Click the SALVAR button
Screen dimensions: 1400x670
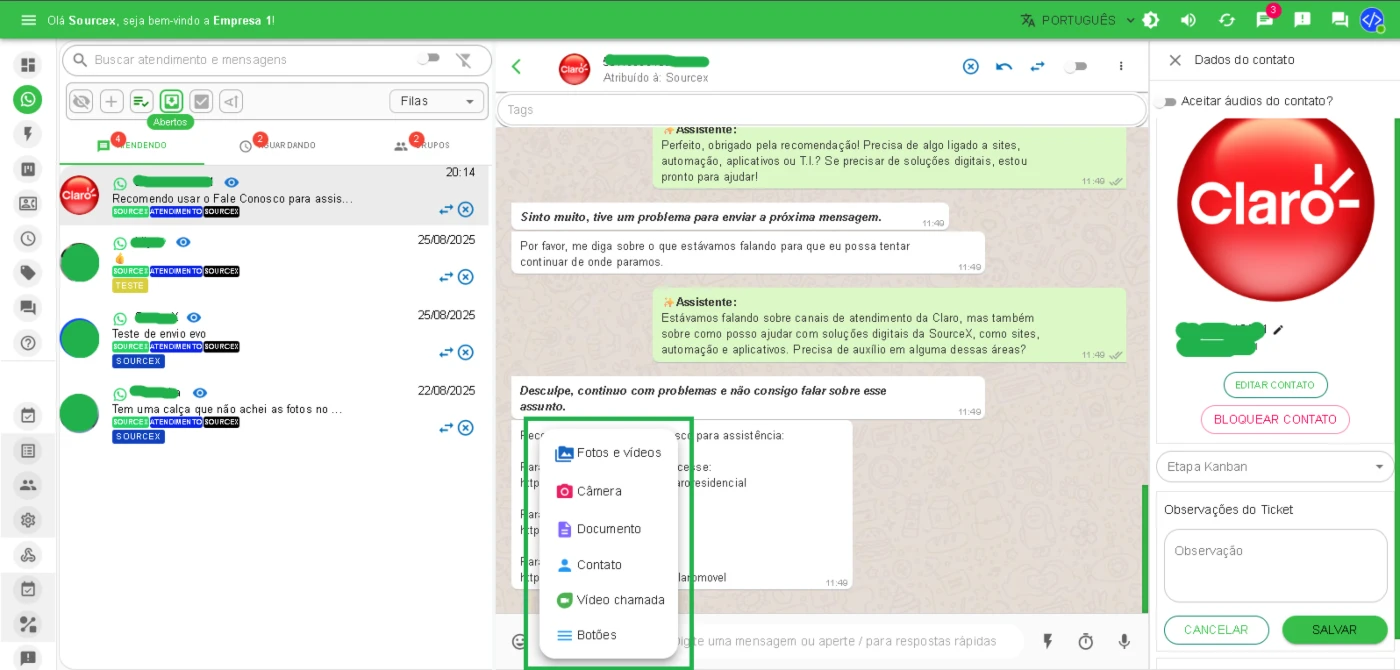[x=1334, y=630]
